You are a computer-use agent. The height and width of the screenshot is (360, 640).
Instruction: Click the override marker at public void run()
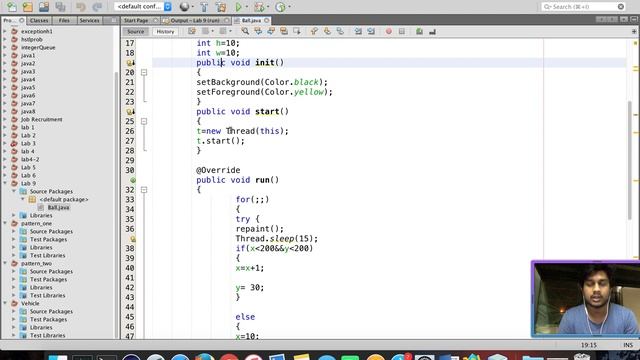click(x=133, y=180)
